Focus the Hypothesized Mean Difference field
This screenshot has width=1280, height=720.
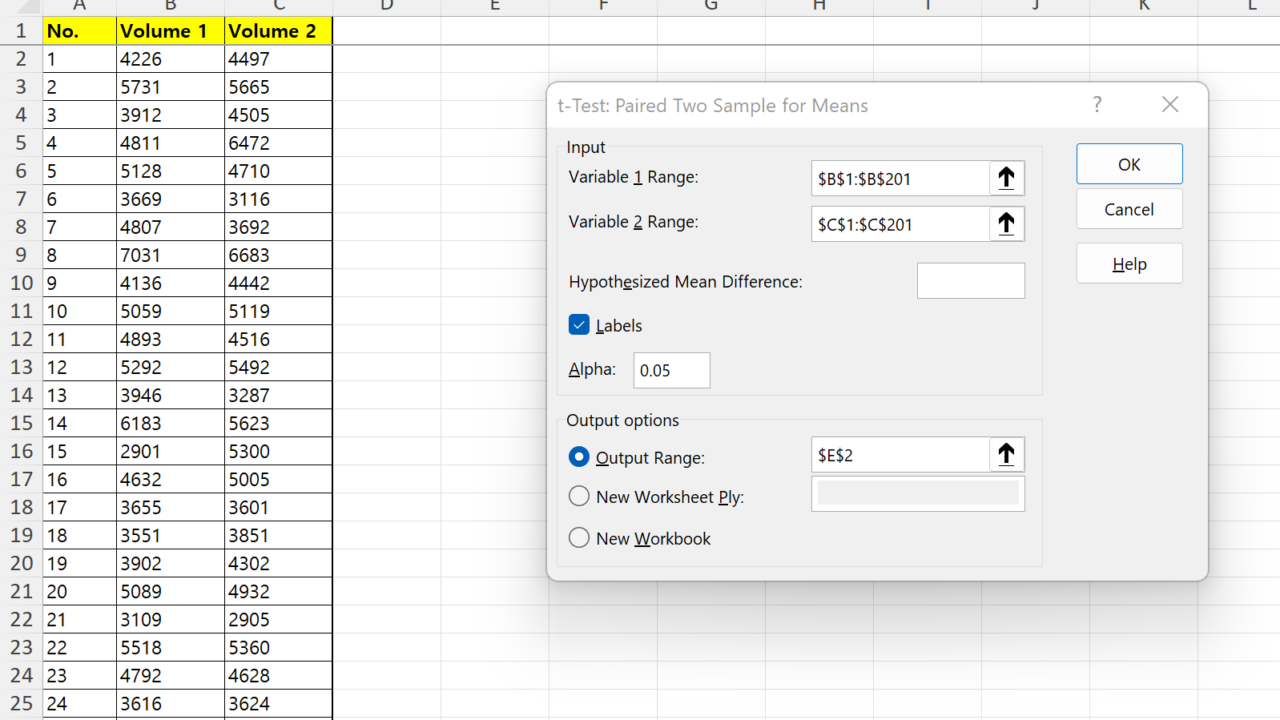[x=970, y=281]
